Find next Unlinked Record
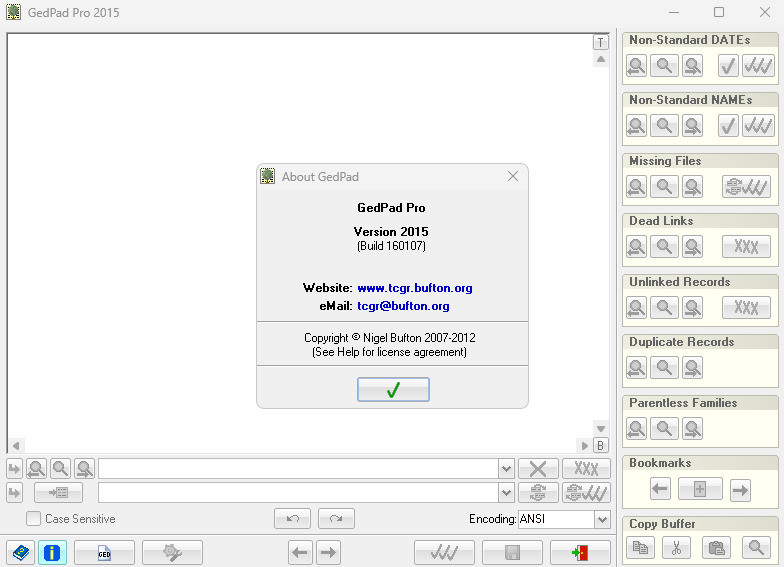This screenshot has height=567, width=784. (x=692, y=308)
